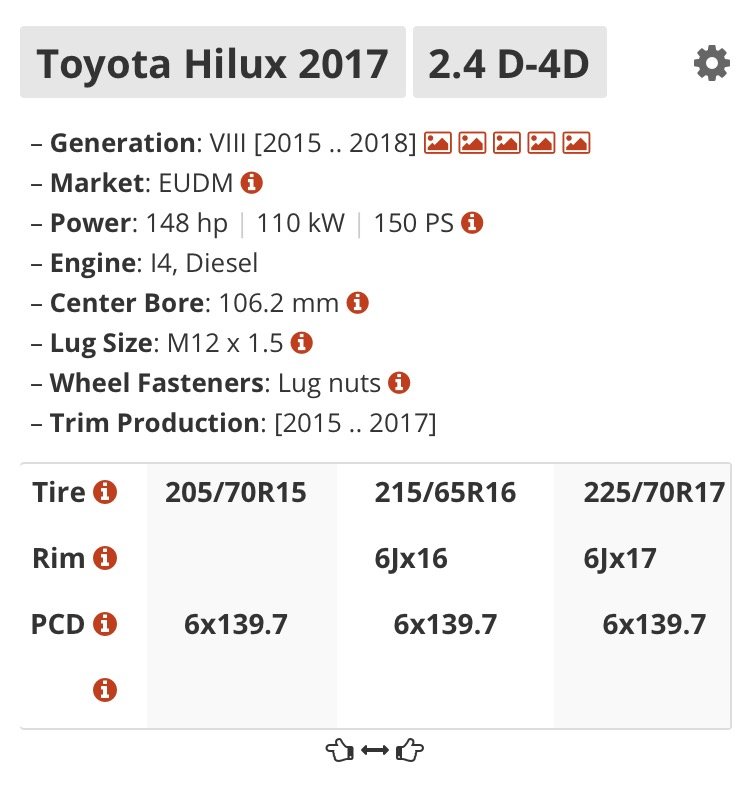Show info for Center Bore
750x788 pixels.
pyautogui.click(x=357, y=303)
